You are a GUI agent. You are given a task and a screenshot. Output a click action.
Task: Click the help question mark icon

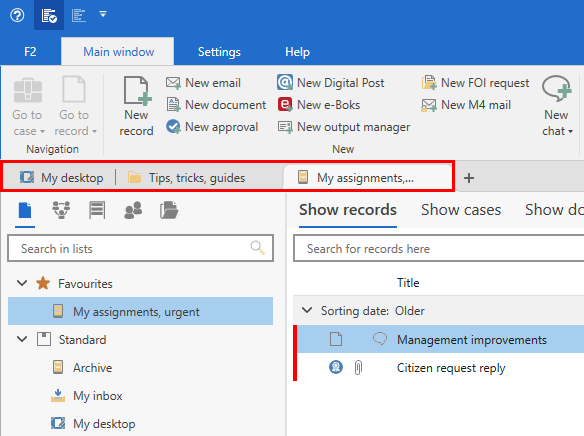pos(17,15)
